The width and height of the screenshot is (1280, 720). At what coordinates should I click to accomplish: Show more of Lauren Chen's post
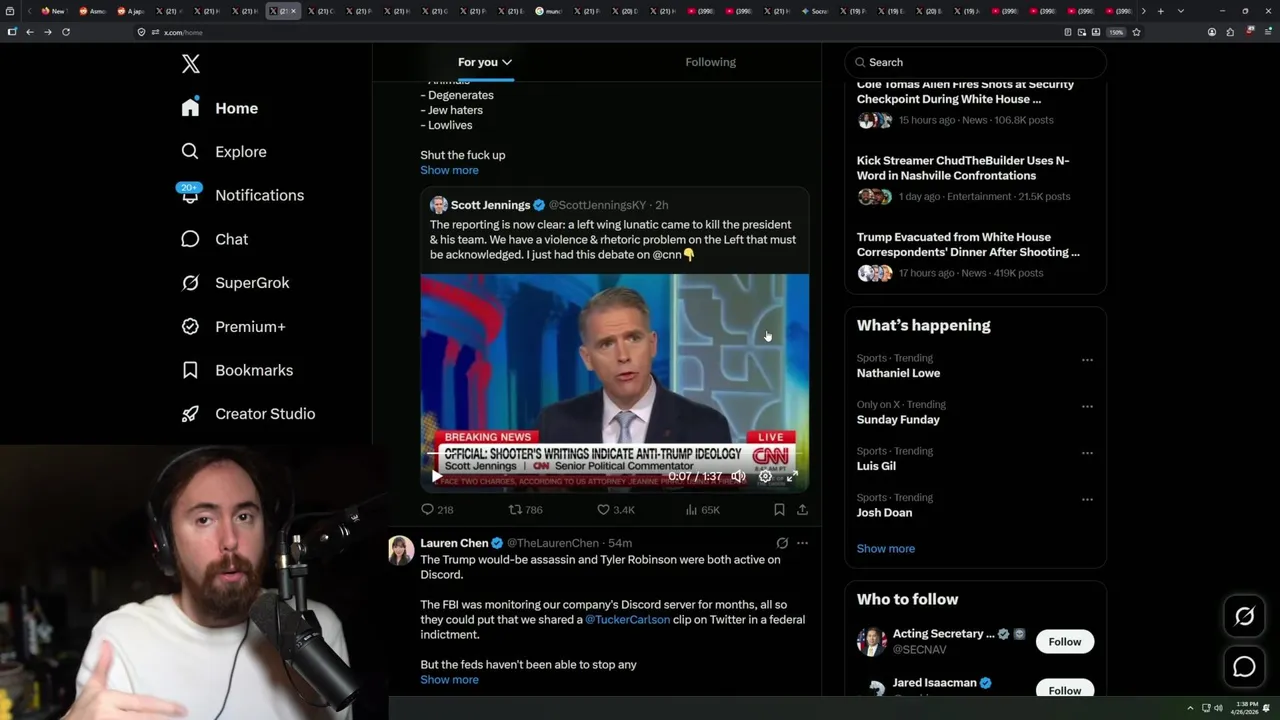449,680
